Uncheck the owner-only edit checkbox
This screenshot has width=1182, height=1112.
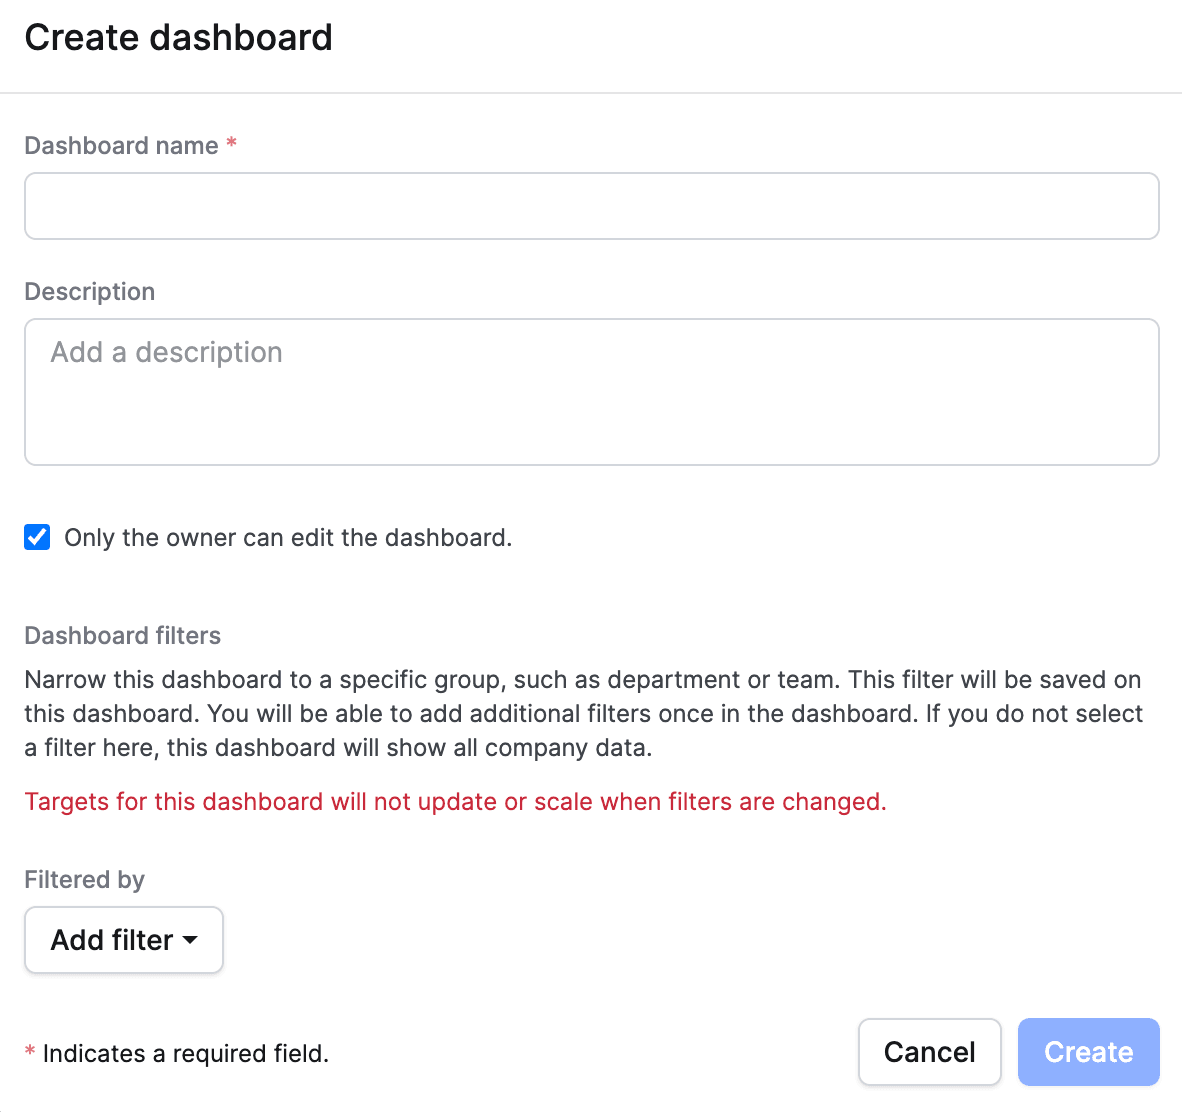37,537
